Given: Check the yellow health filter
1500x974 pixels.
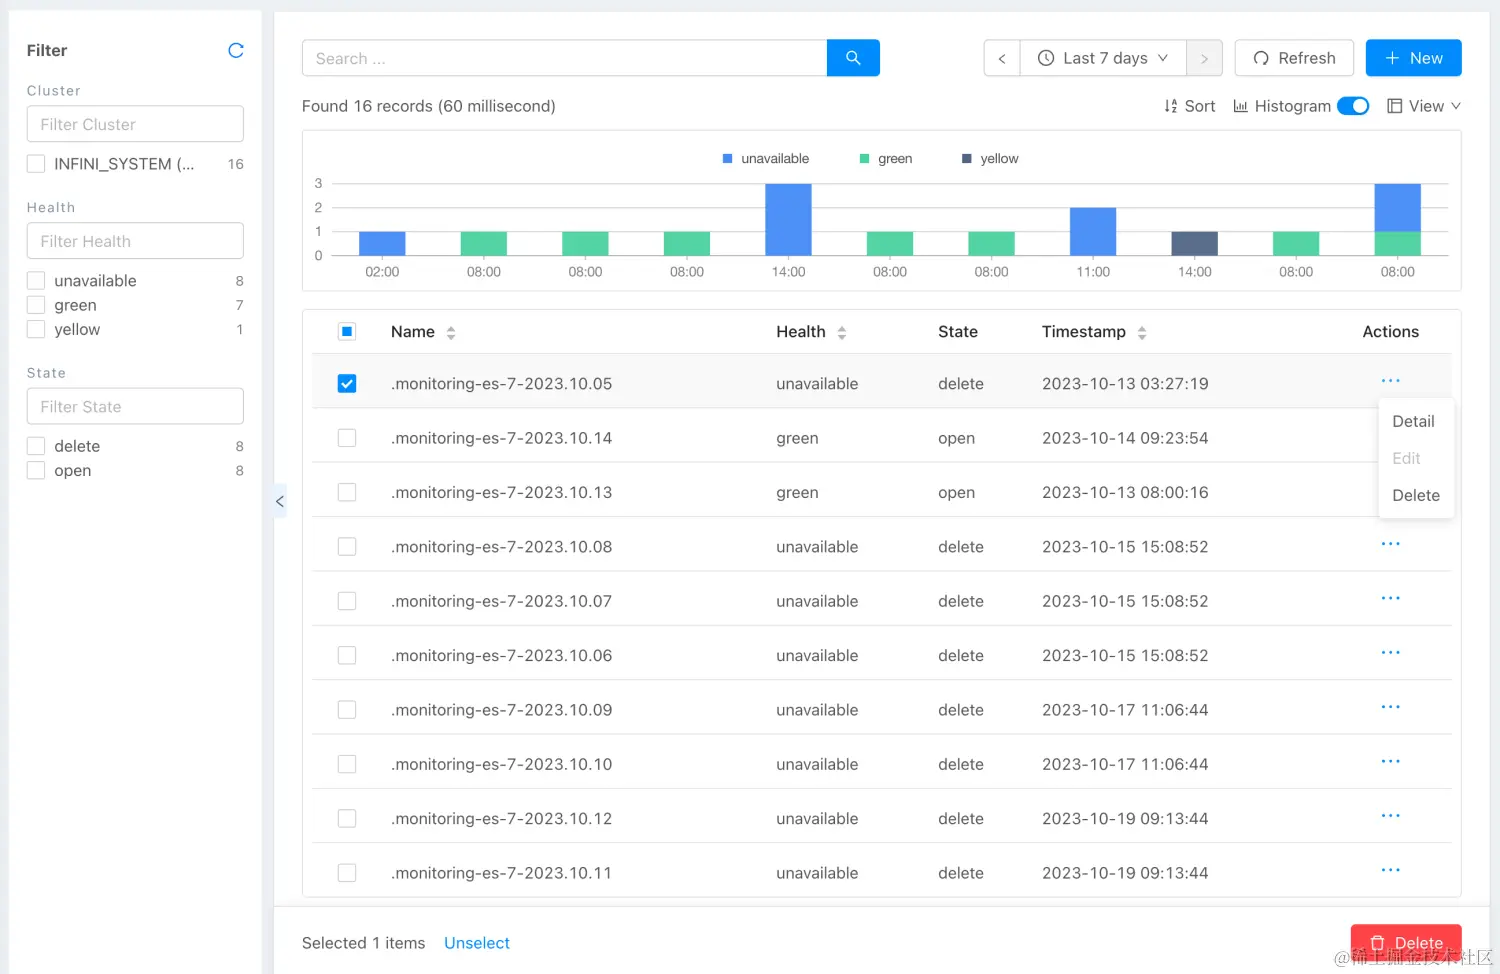Looking at the screenshot, I should tap(36, 329).
